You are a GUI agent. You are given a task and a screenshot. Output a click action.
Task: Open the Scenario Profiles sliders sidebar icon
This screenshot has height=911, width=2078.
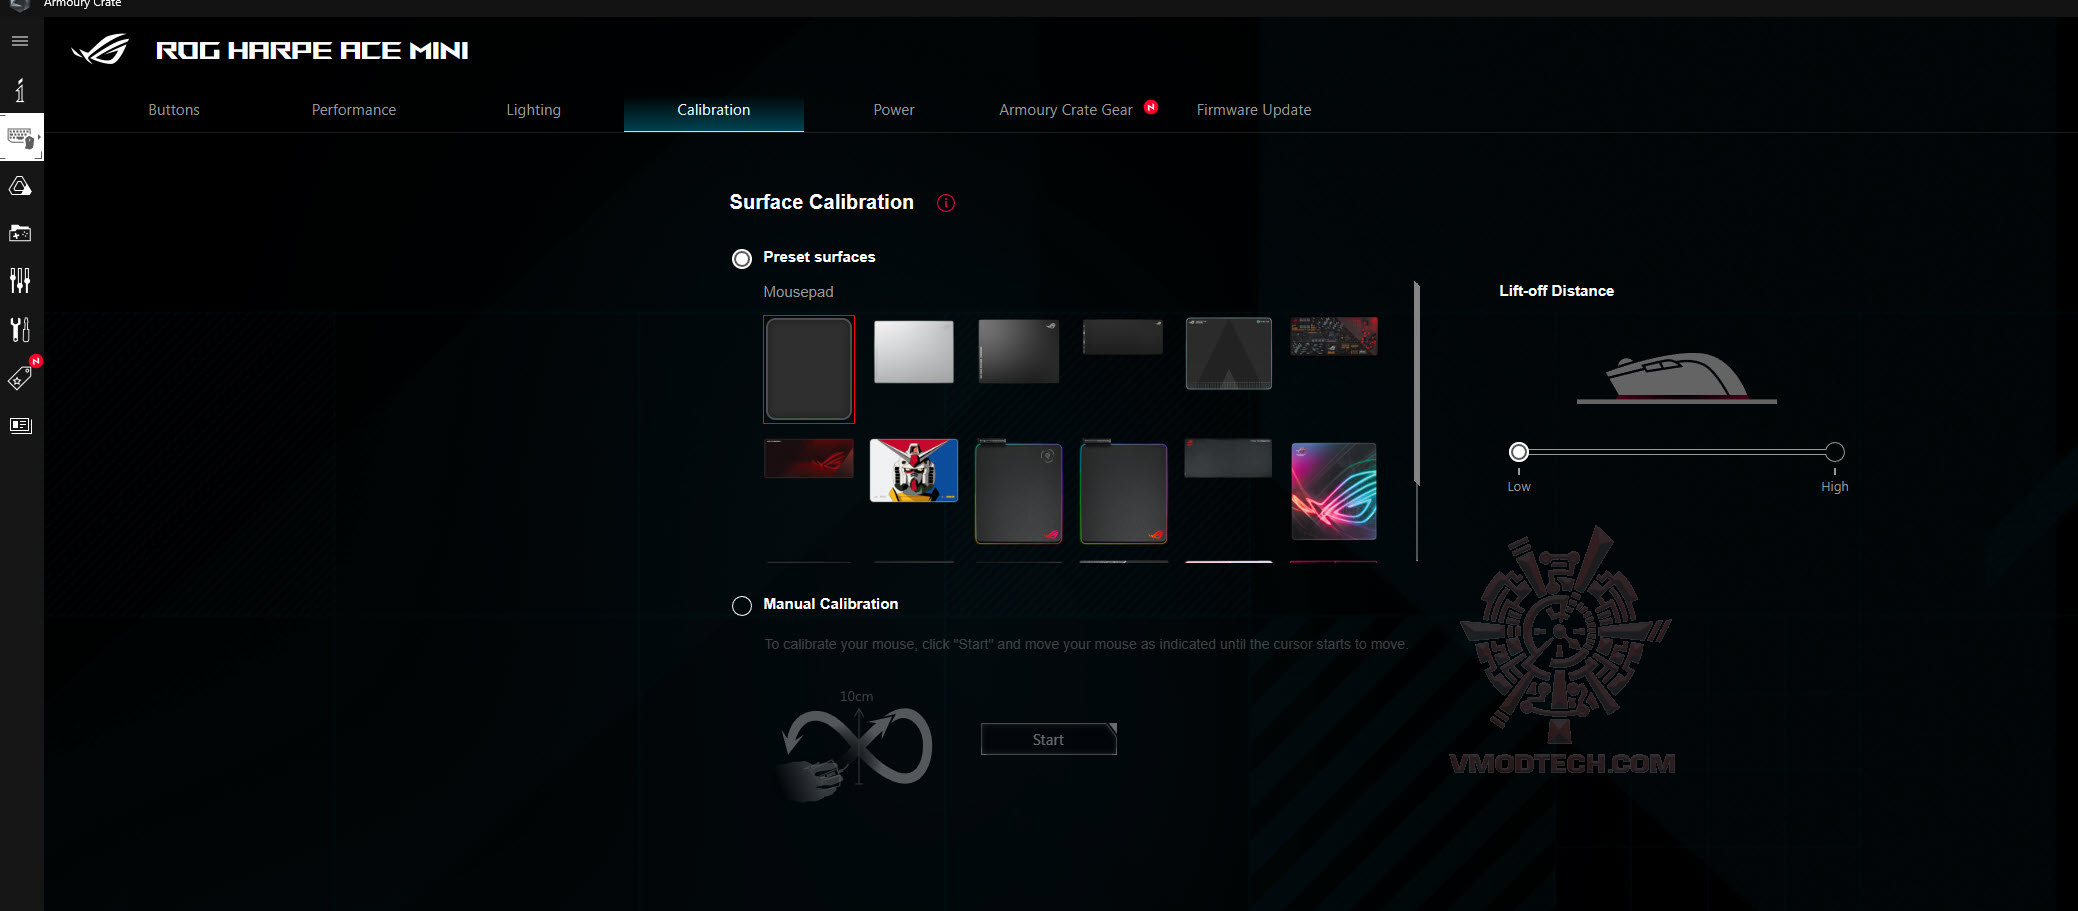pyautogui.click(x=20, y=280)
